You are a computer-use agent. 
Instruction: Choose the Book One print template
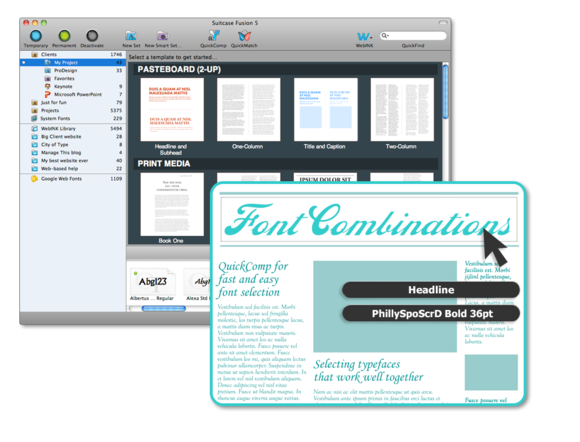[172, 204]
